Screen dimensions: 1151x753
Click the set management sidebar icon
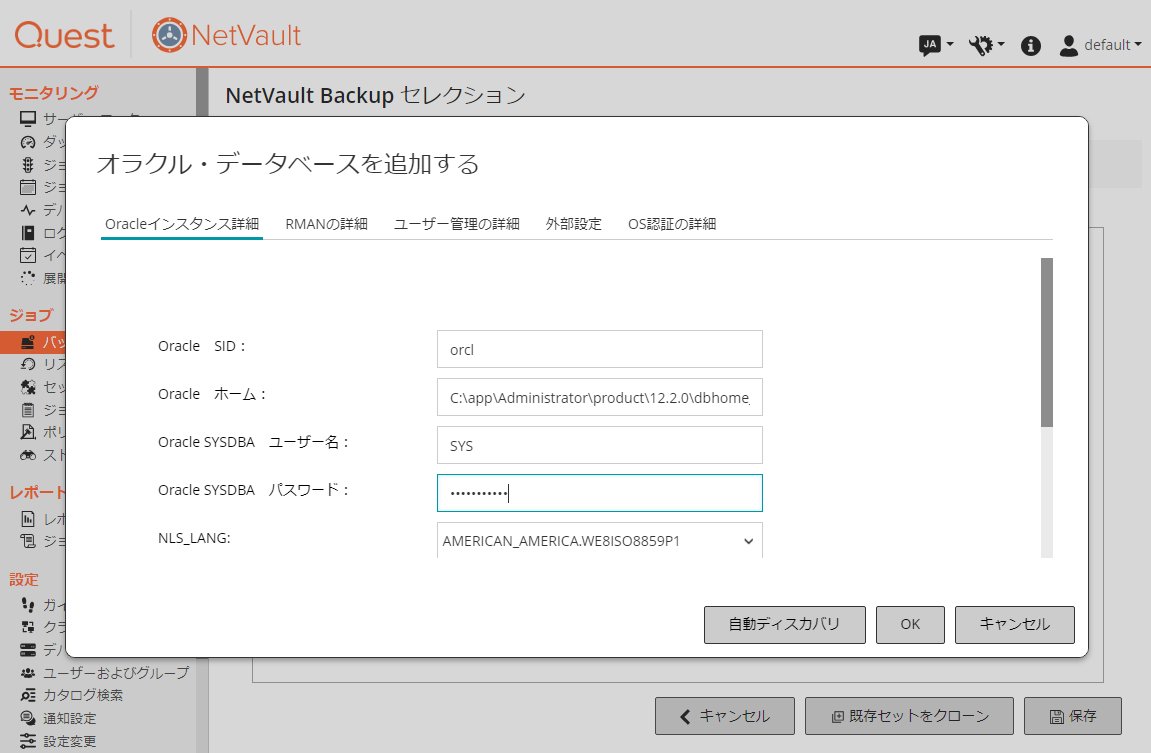[28, 387]
